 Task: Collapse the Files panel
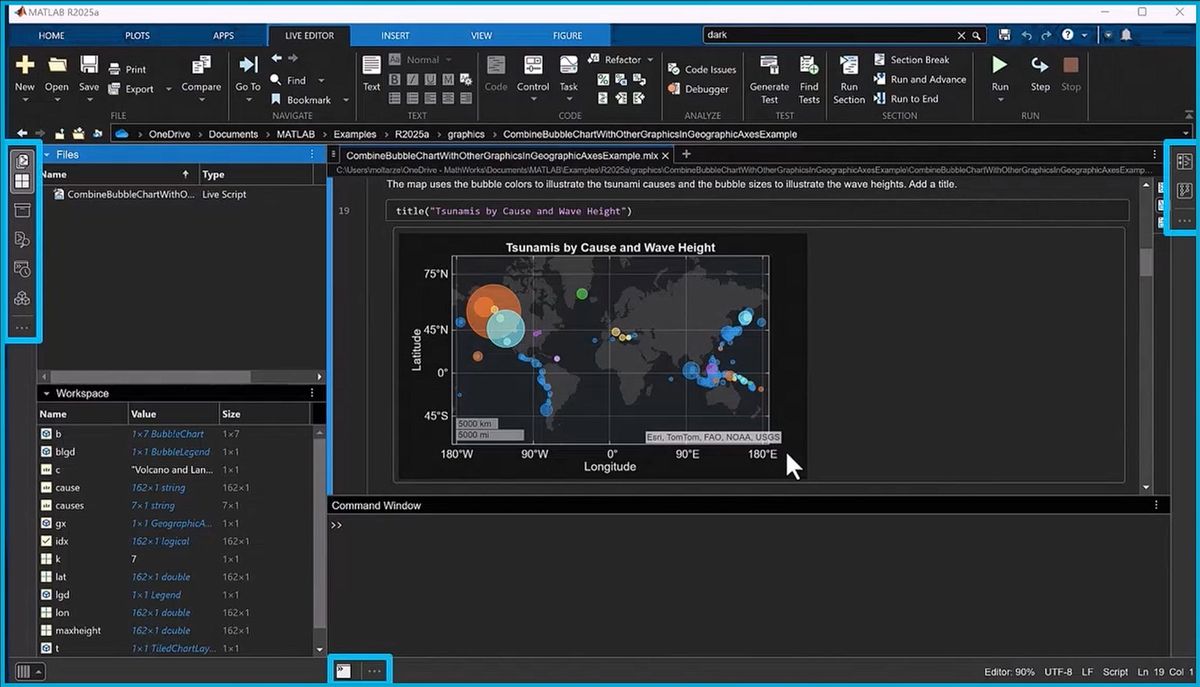(46, 155)
